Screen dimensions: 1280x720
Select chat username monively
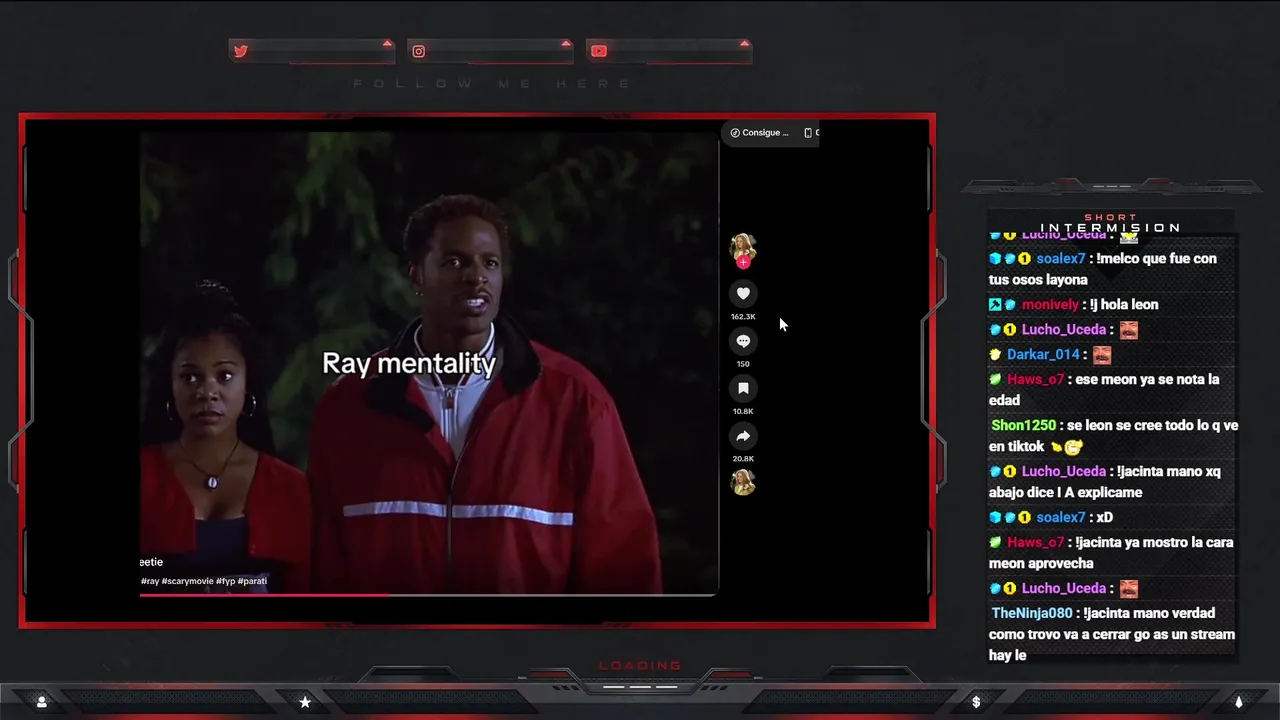pyautogui.click(x=1050, y=305)
